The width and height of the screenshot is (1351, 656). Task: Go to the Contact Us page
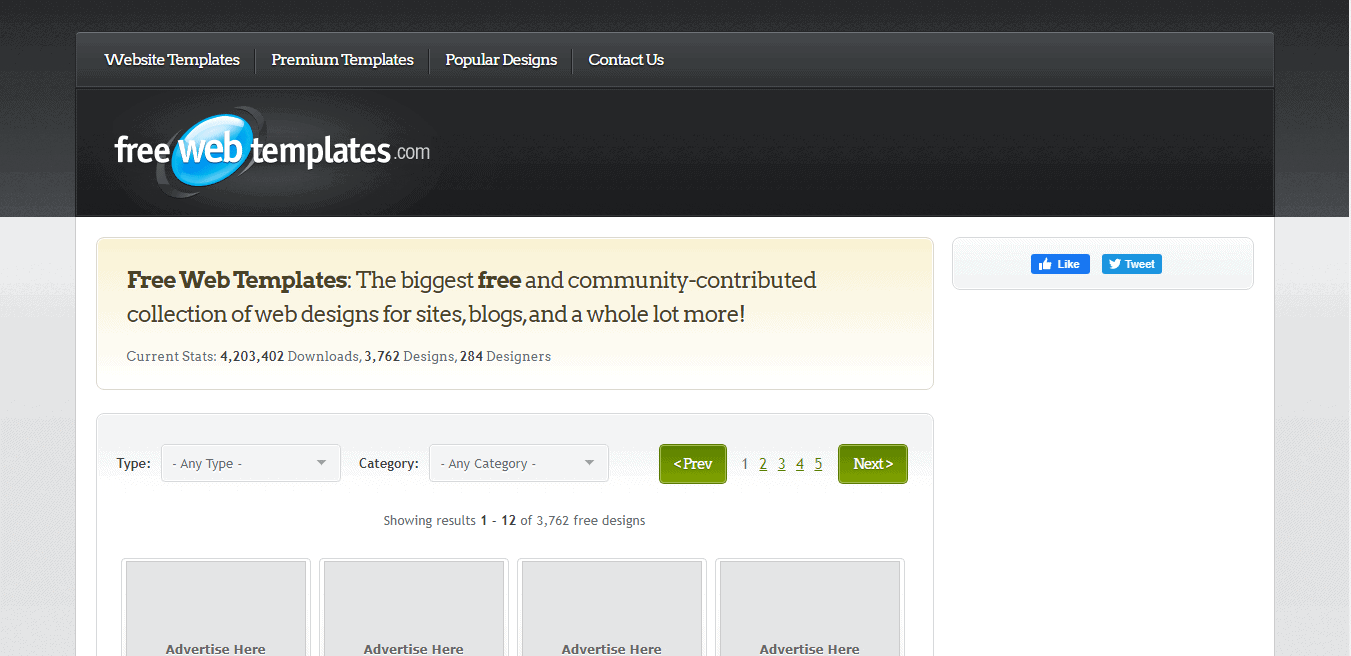coord(625,59)
